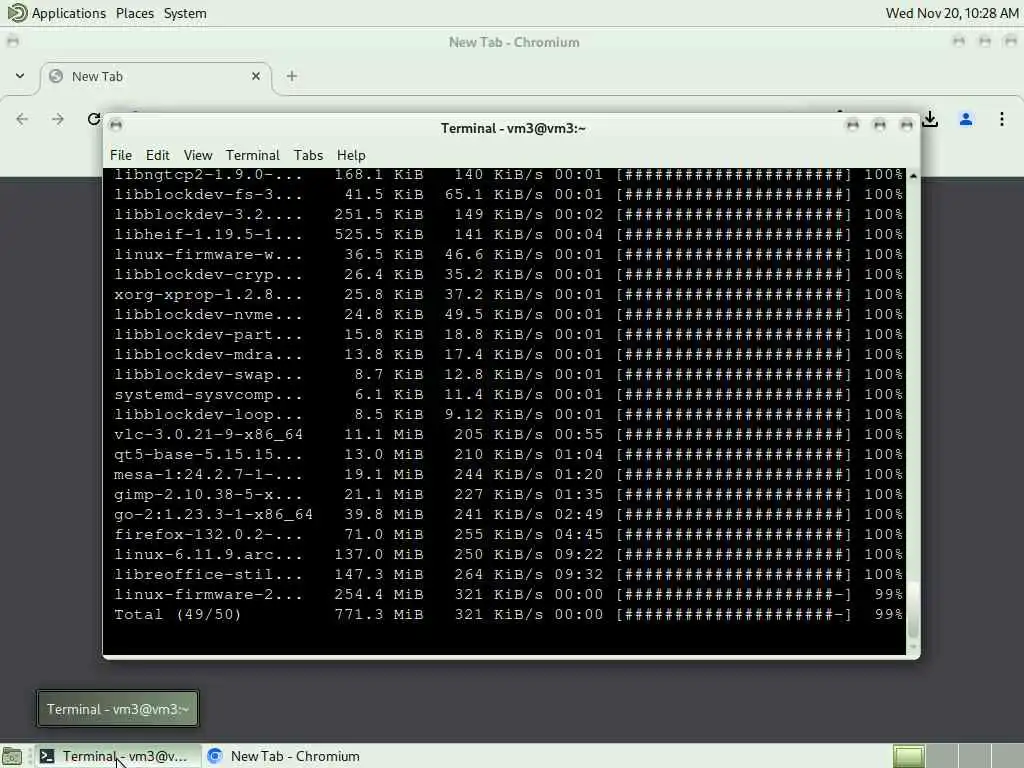Switch to Terminal in the taskbar
Viewport: 1024px width, 768px height.
118,756
